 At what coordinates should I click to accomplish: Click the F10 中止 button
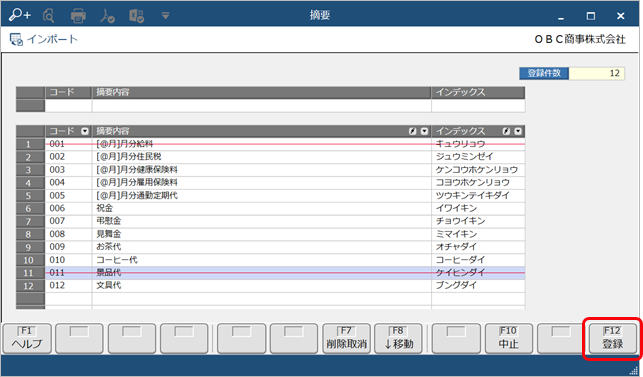[x=508, y=338]
